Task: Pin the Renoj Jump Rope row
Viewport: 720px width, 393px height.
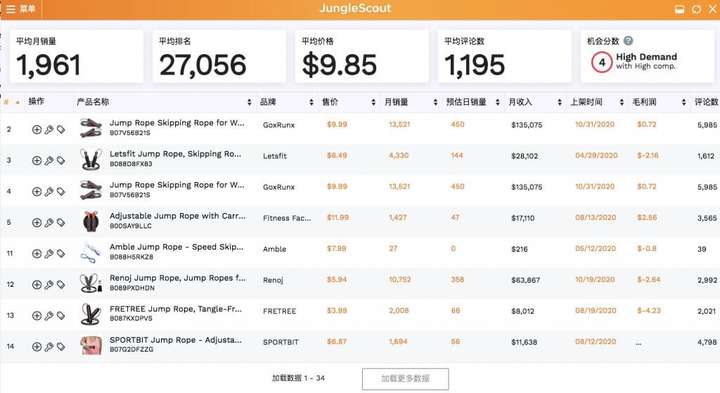Action: point(49,285)
